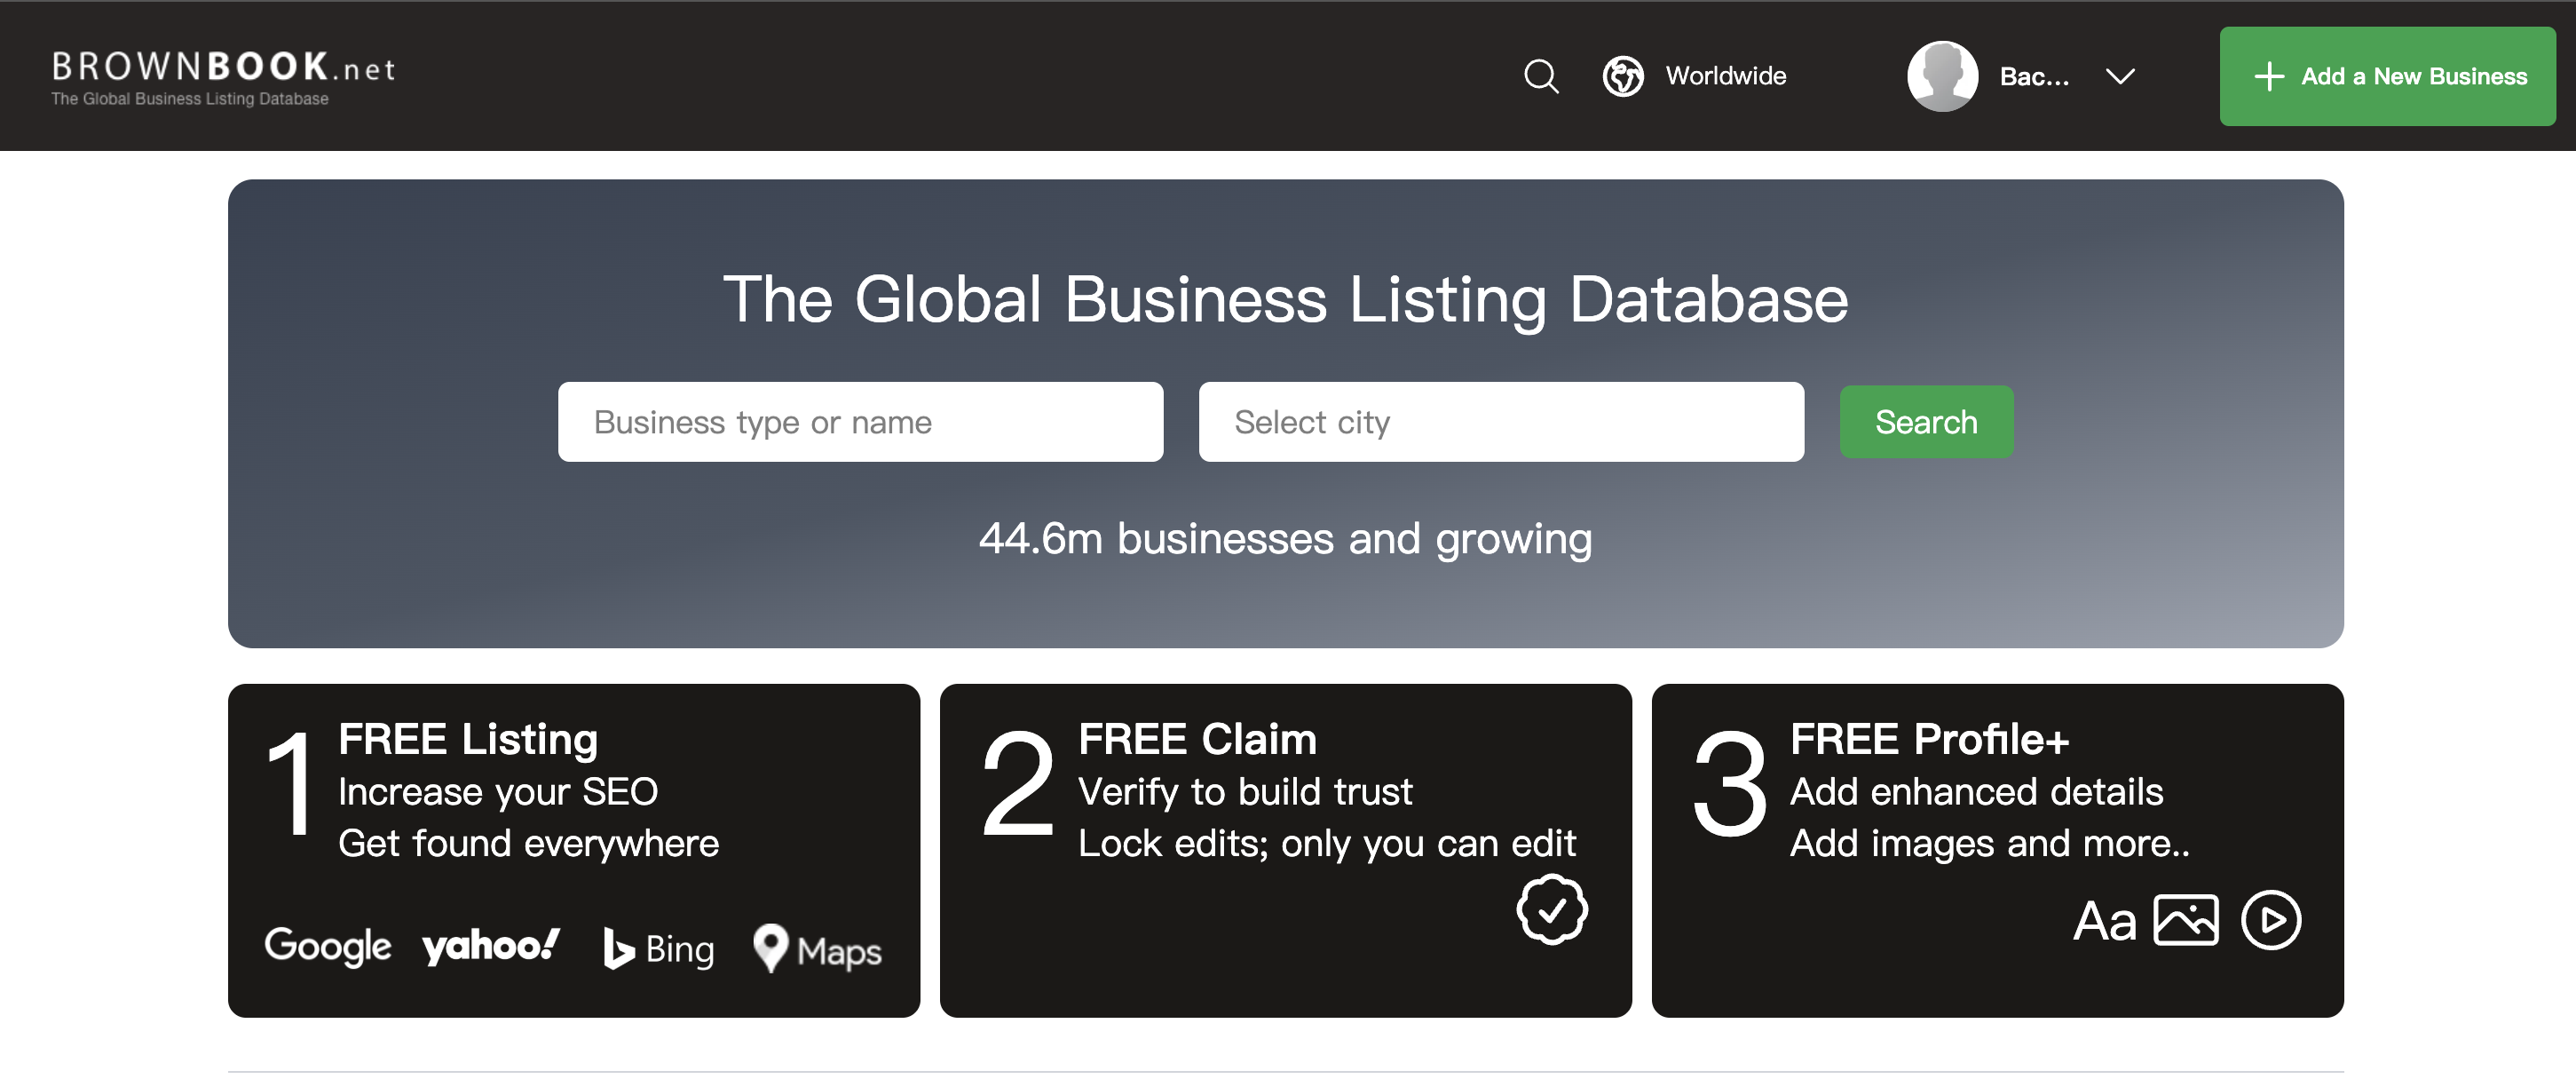Click the image picture icon in Profile+ card
This screenshot has height=1087, width=2576.
point(2186,920)
